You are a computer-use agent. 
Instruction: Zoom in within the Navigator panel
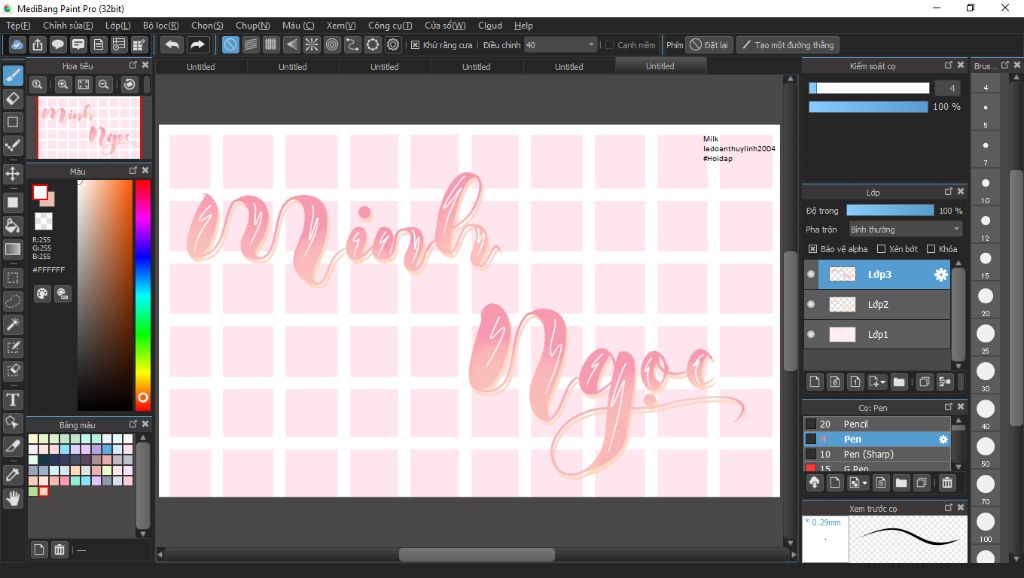pos(63,84)
